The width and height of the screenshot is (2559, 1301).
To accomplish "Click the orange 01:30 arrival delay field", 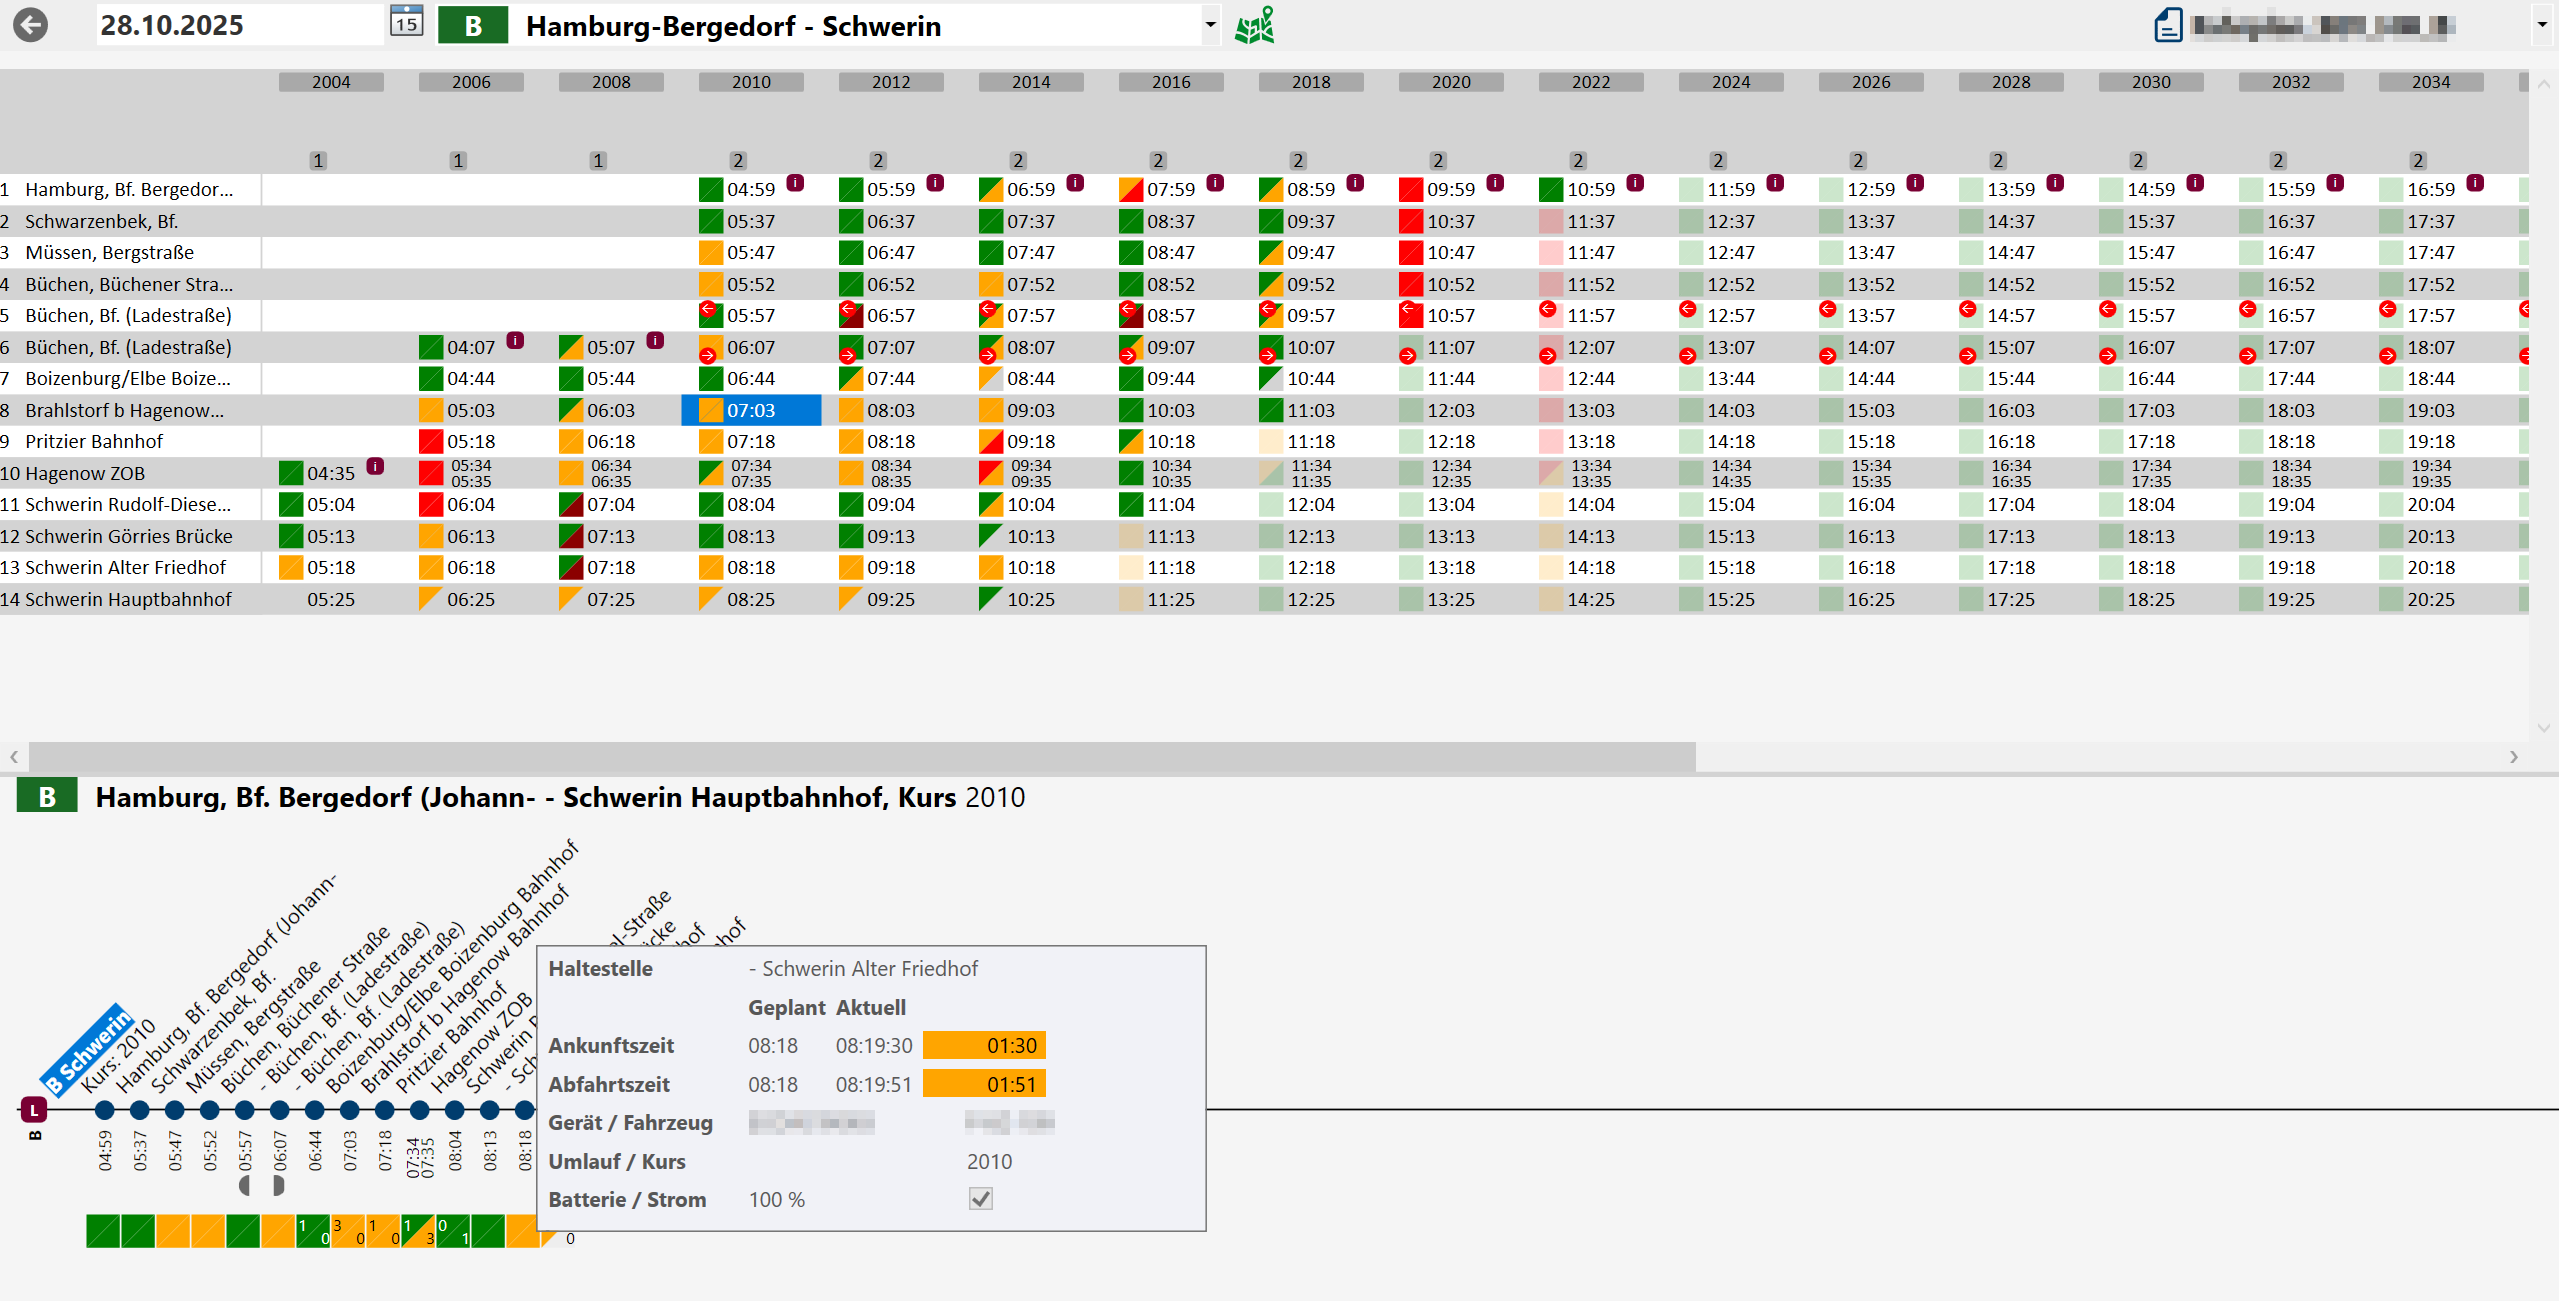I will (x=984, y=1045).
